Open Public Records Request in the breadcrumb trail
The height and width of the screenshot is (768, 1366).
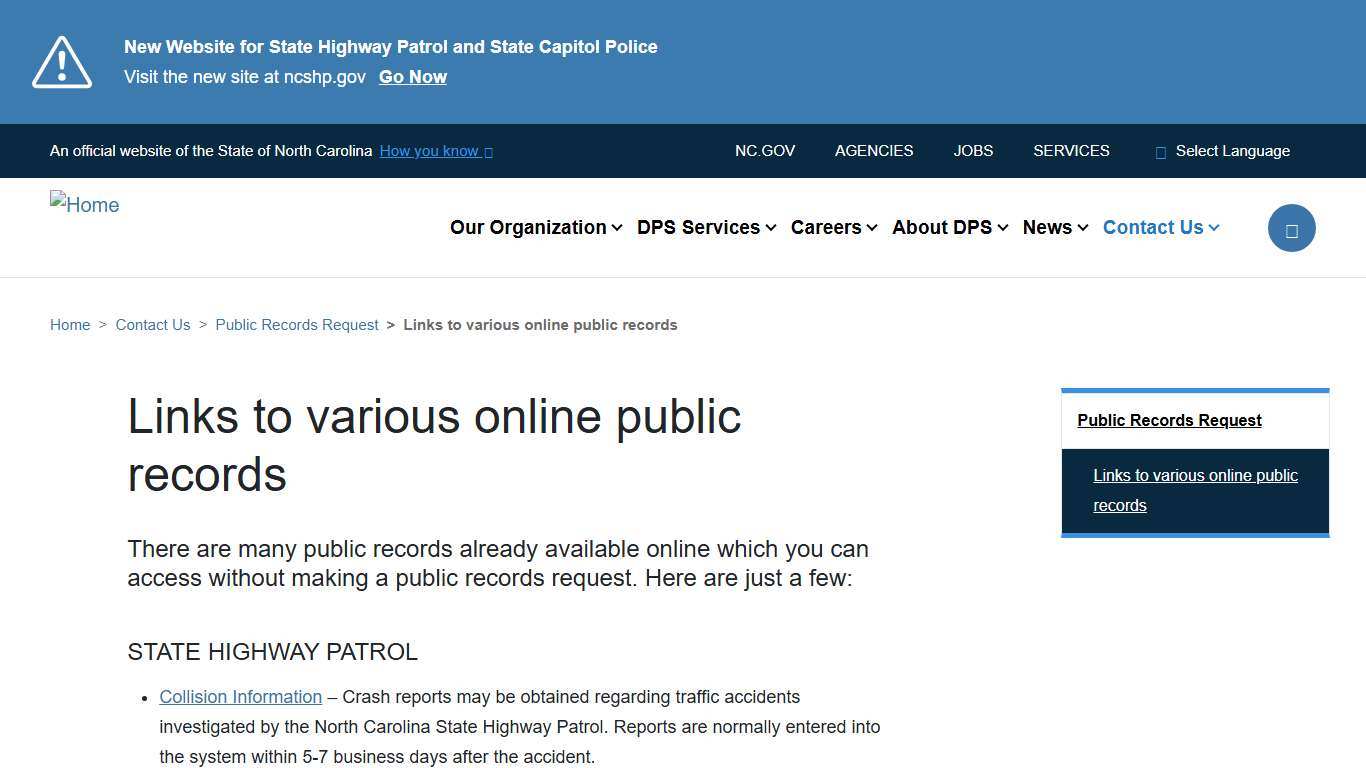click(x=297, y=324)
